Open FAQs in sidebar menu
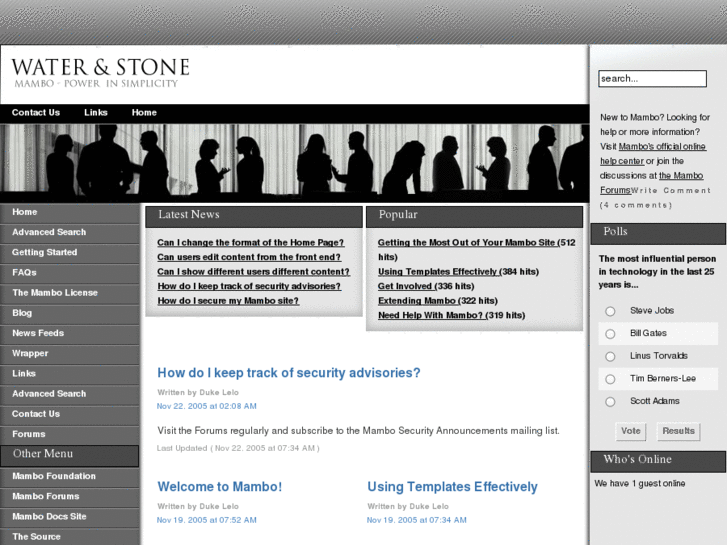The image size is (727, 545). click(x=70, y=273)
